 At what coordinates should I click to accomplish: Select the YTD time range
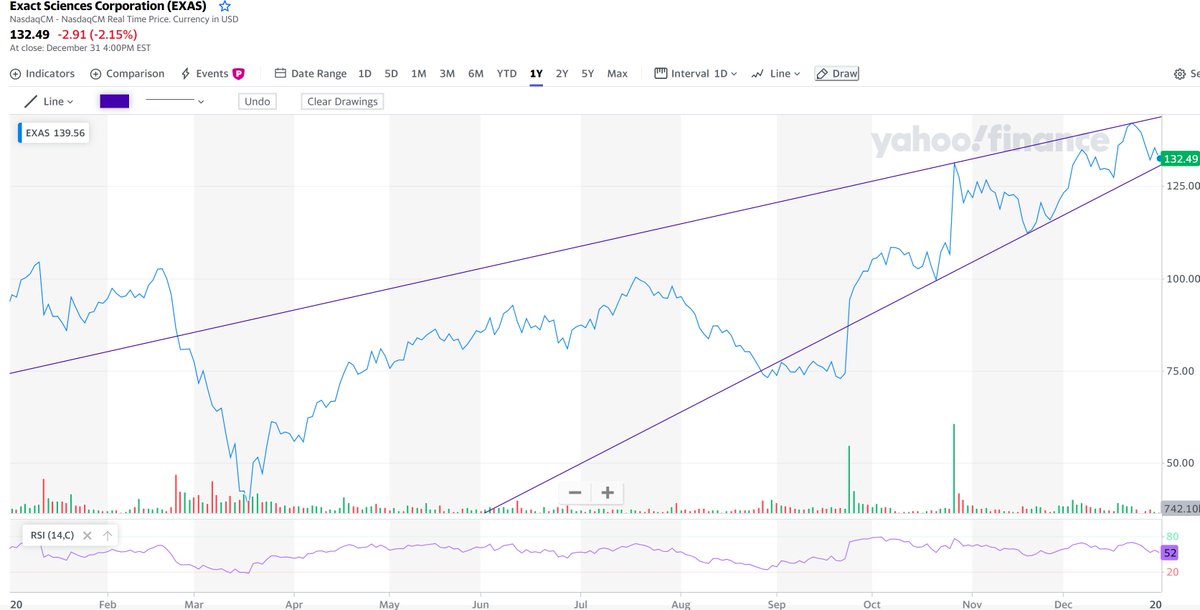tap(507, 74)
